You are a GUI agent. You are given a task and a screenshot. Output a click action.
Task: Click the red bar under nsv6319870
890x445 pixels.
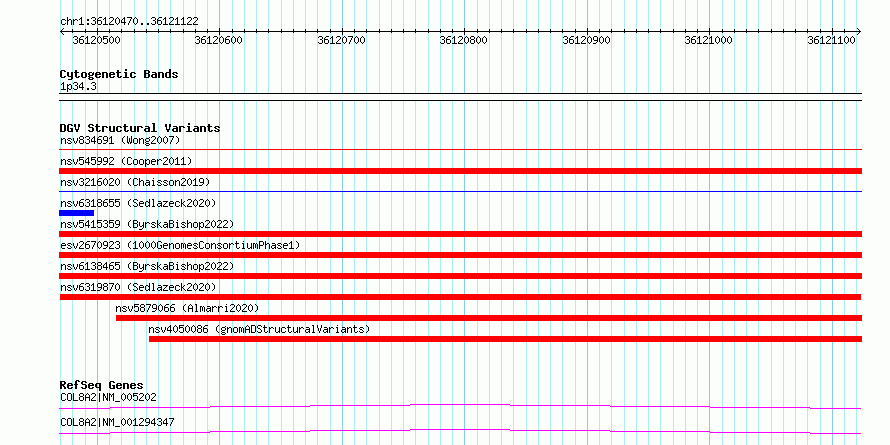(x=460, y=297)
